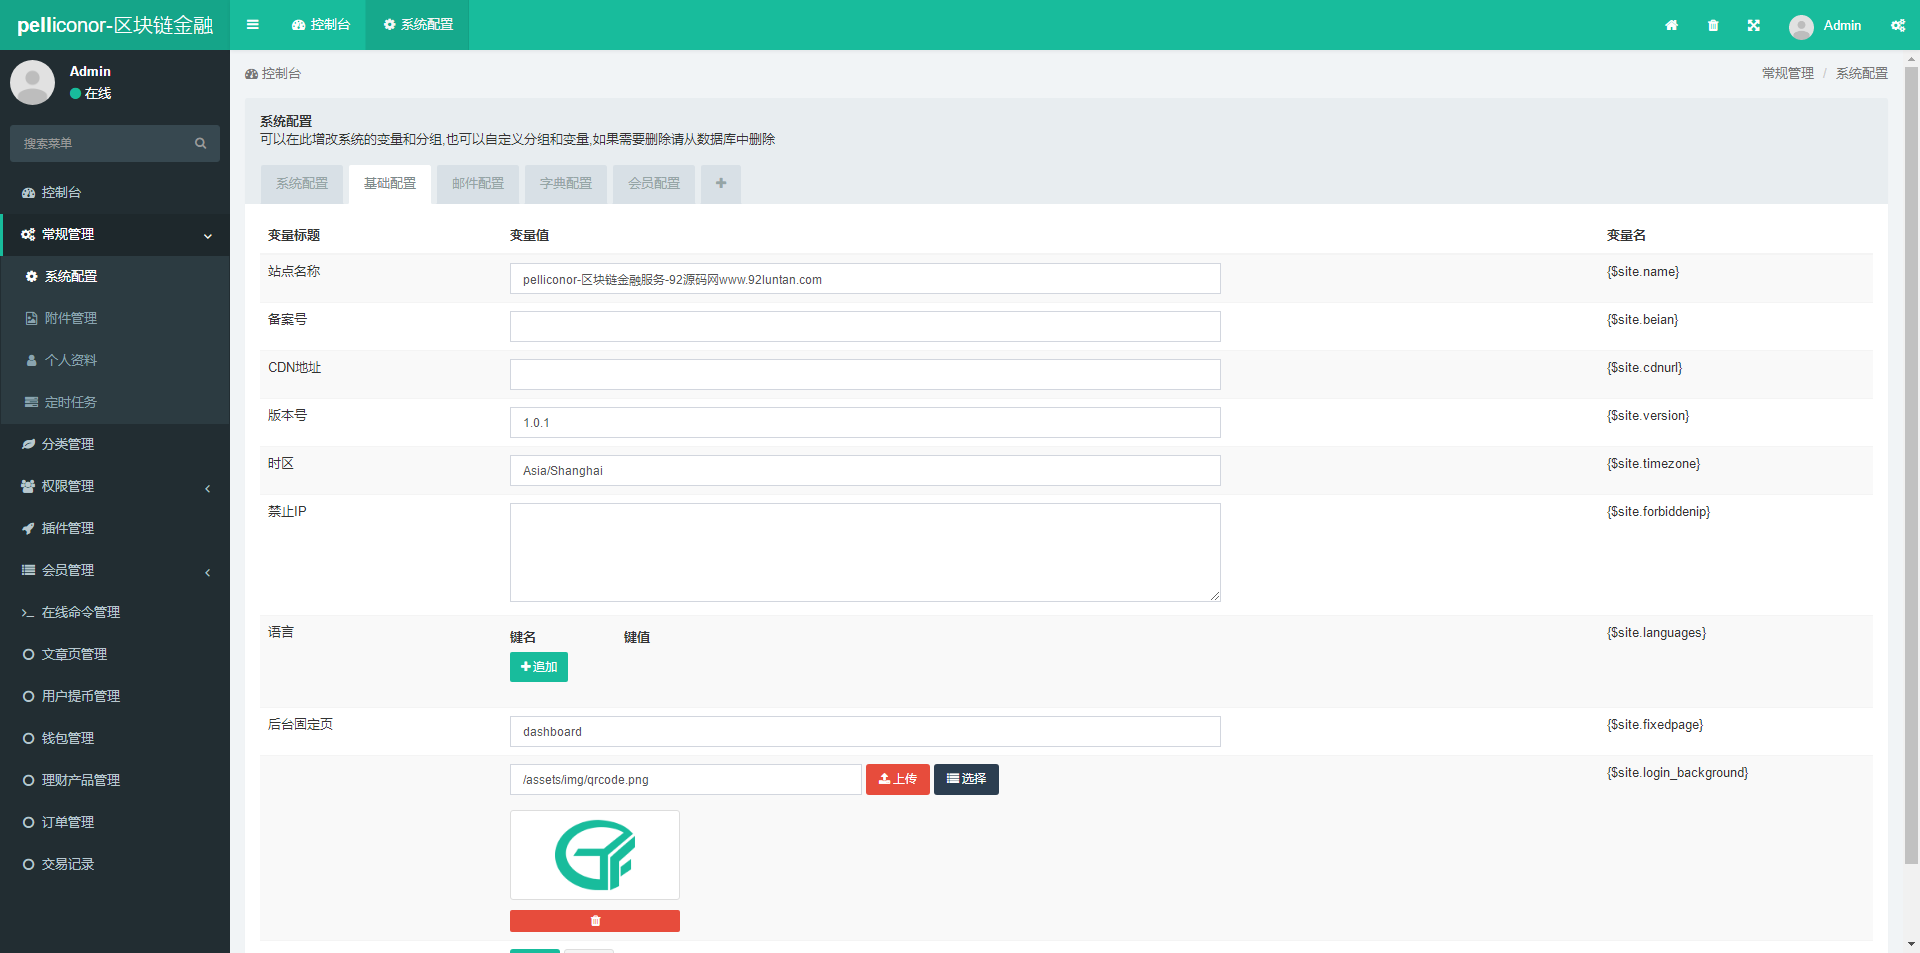The image size is (1920, 953).
Task: Open 文章页管理 in the sidebar
Action: pos(115,654)
